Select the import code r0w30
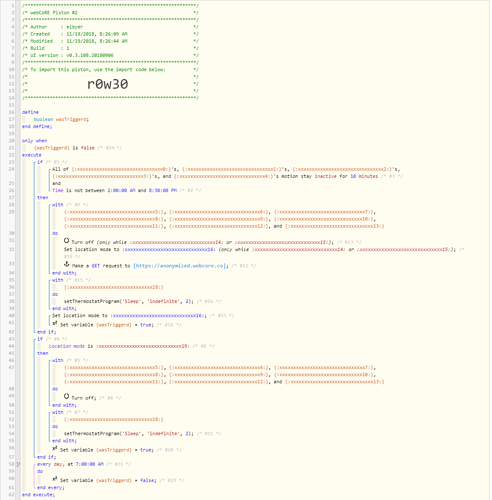 (x=107, y=84)
